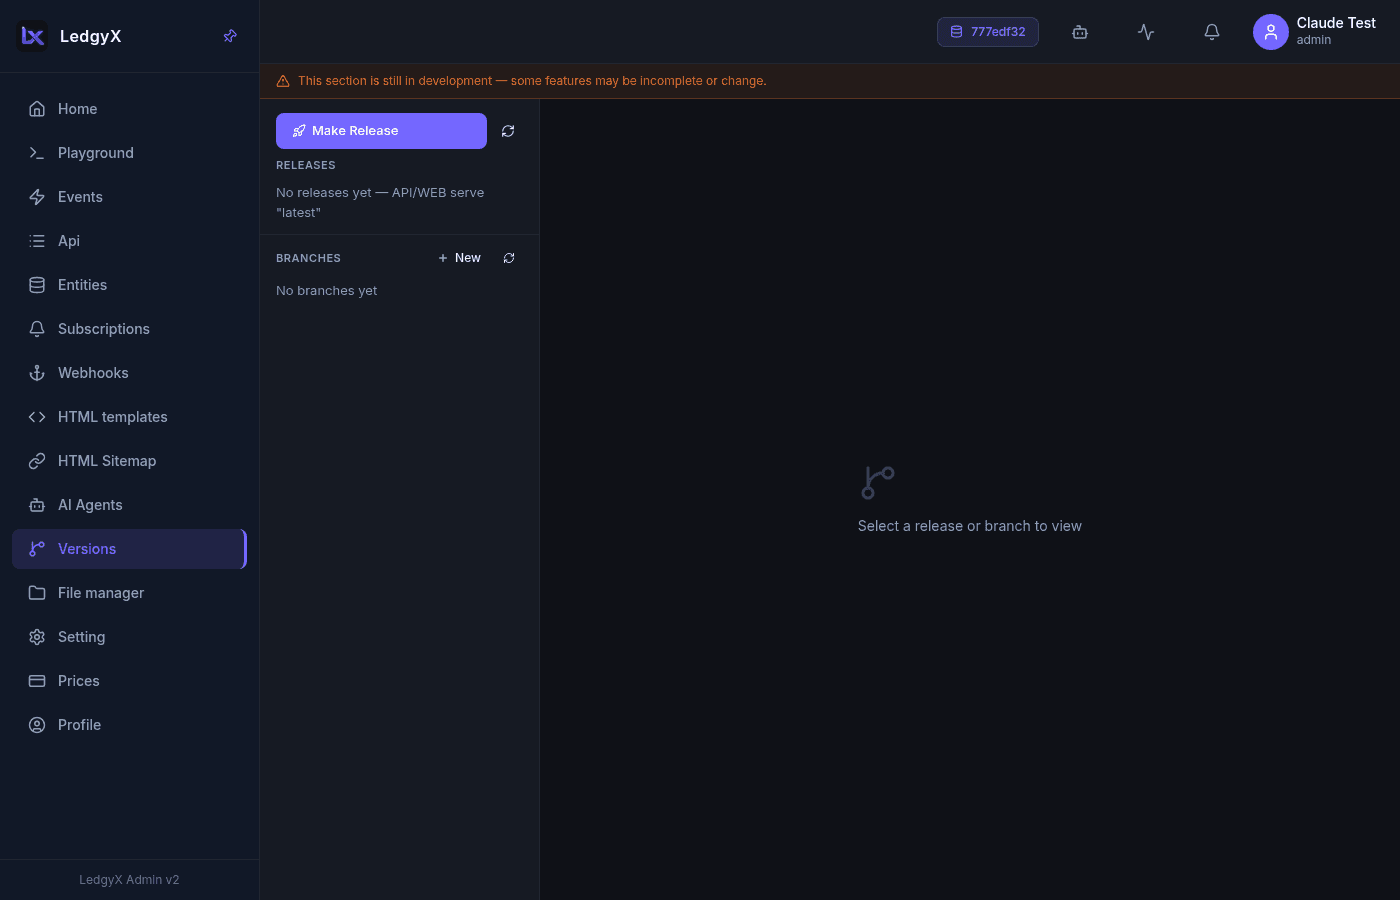Screen dimensions: 1400x900
Task: Open HTML Sitemap page link
Action: tap(129, 461)
